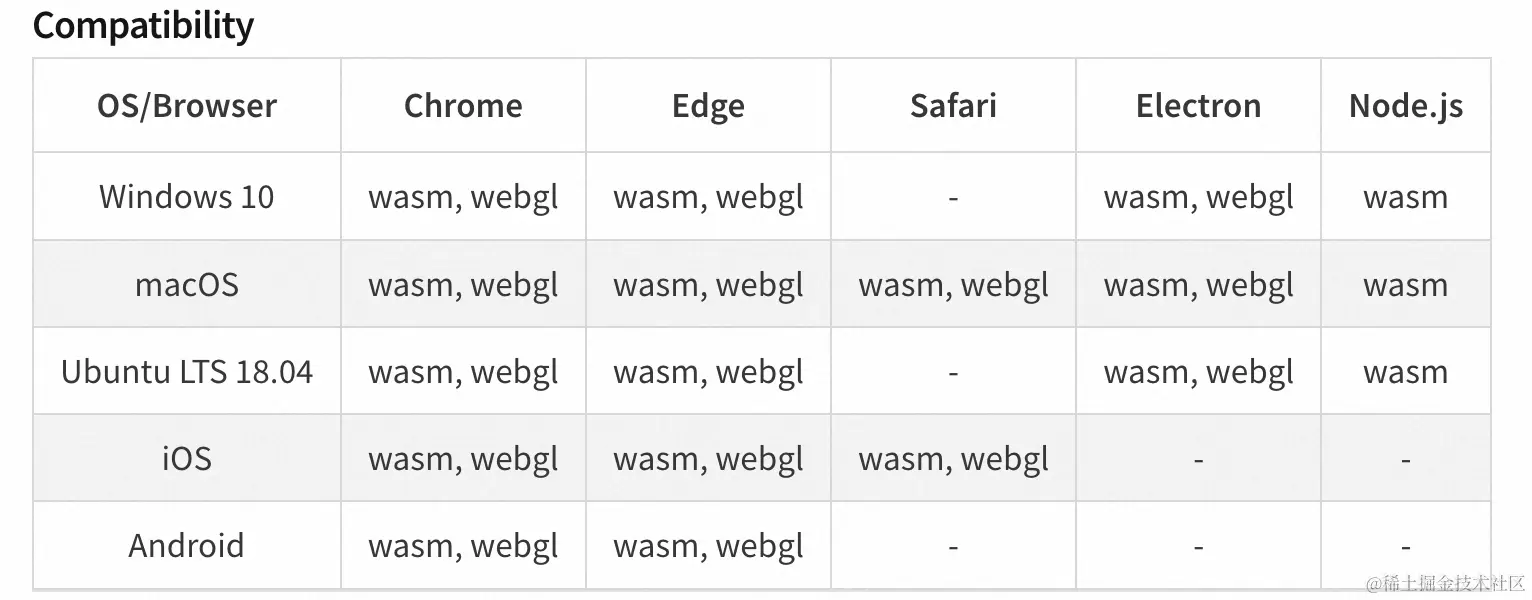Click the Node.js cell for Windows 10
Viewport: 1532px width, 600px height.
coord(1405,197)
